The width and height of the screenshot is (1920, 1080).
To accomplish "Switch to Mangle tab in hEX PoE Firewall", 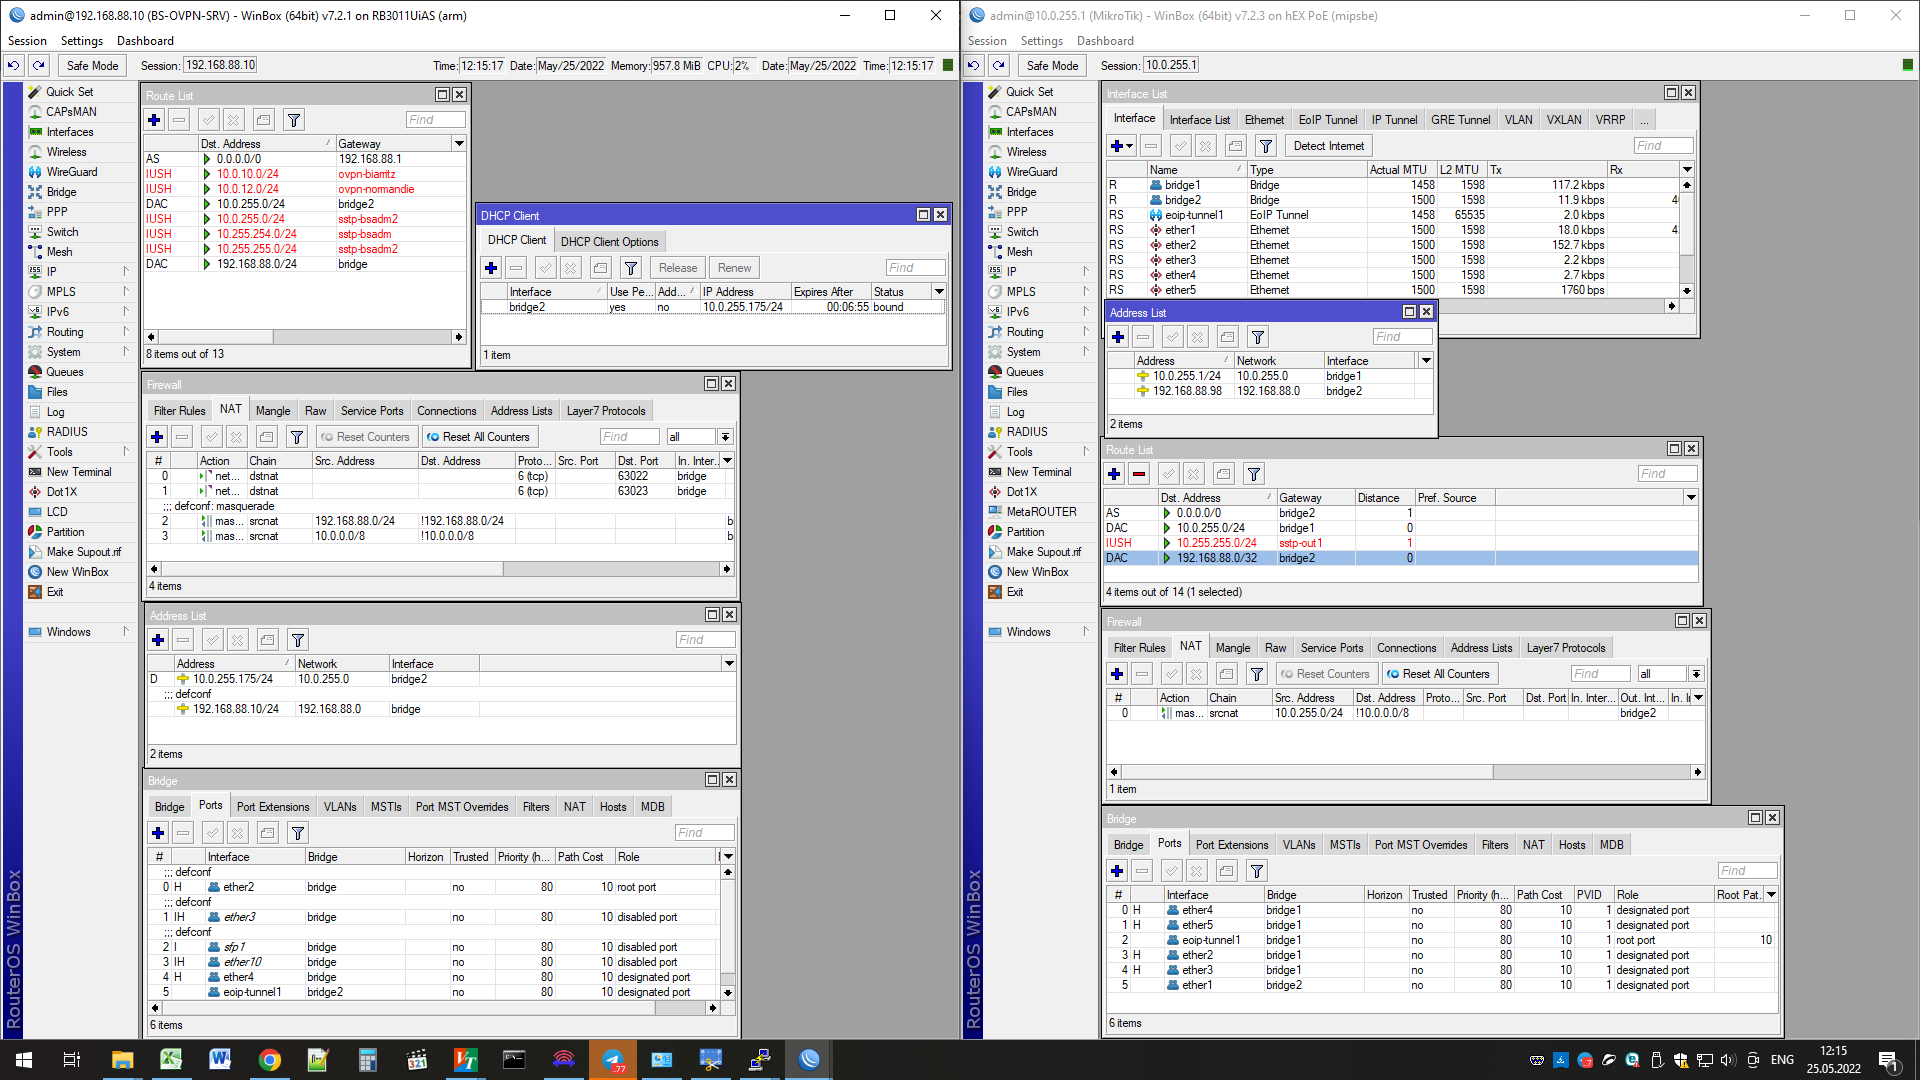I will pos(1232,648).
